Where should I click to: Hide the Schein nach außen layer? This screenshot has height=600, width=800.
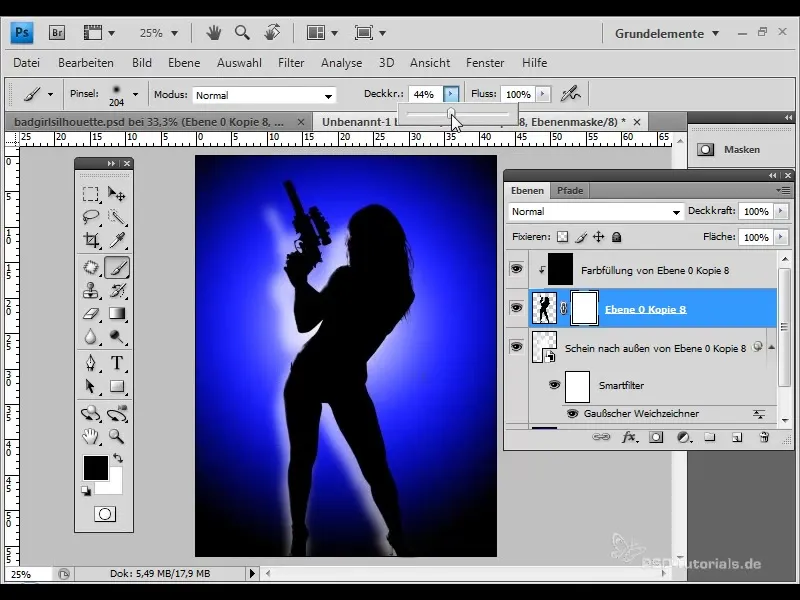pos(516,347)
